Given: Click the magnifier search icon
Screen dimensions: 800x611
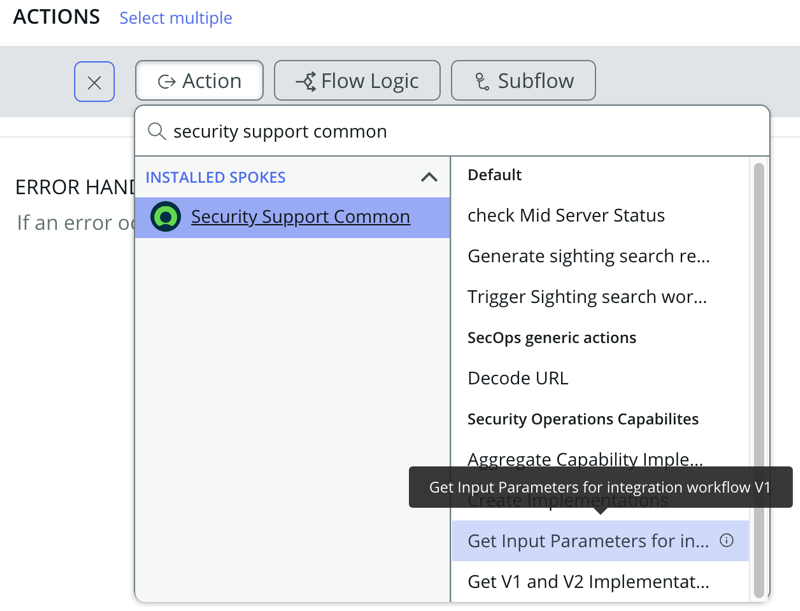Looking at the screenshot, I should coord(157,131).
